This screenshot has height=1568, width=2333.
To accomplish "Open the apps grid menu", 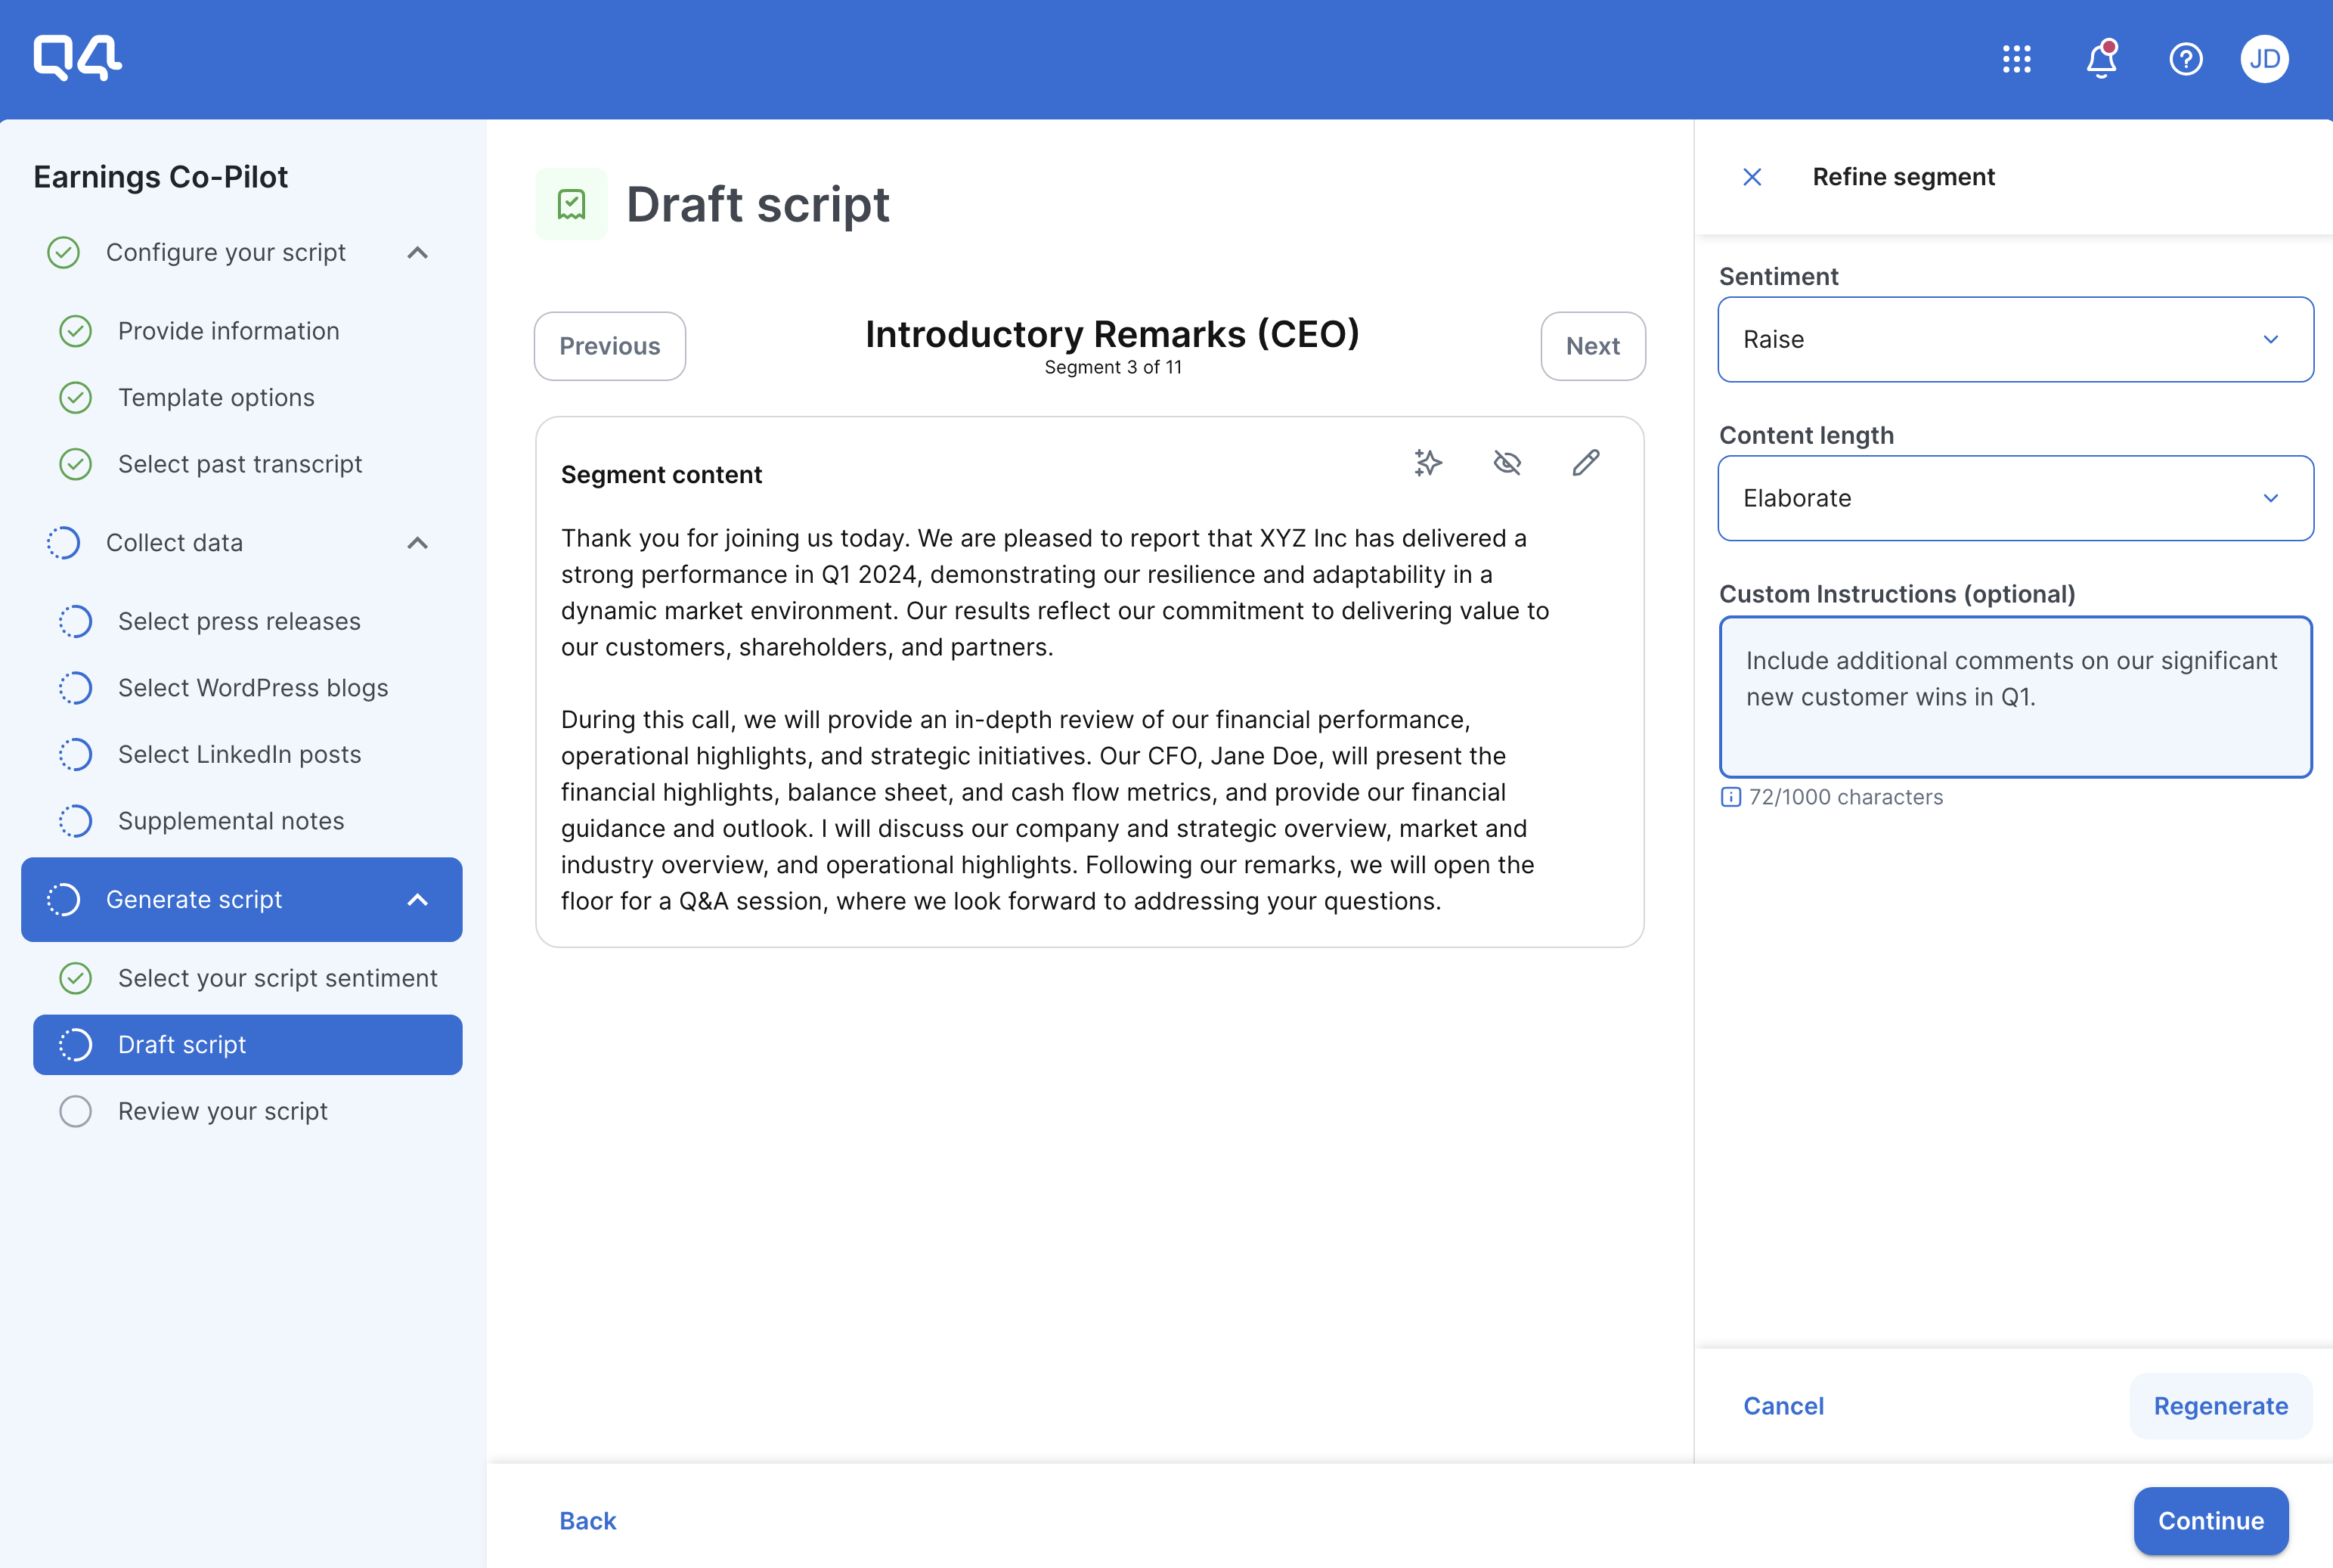I will 2016,59.
